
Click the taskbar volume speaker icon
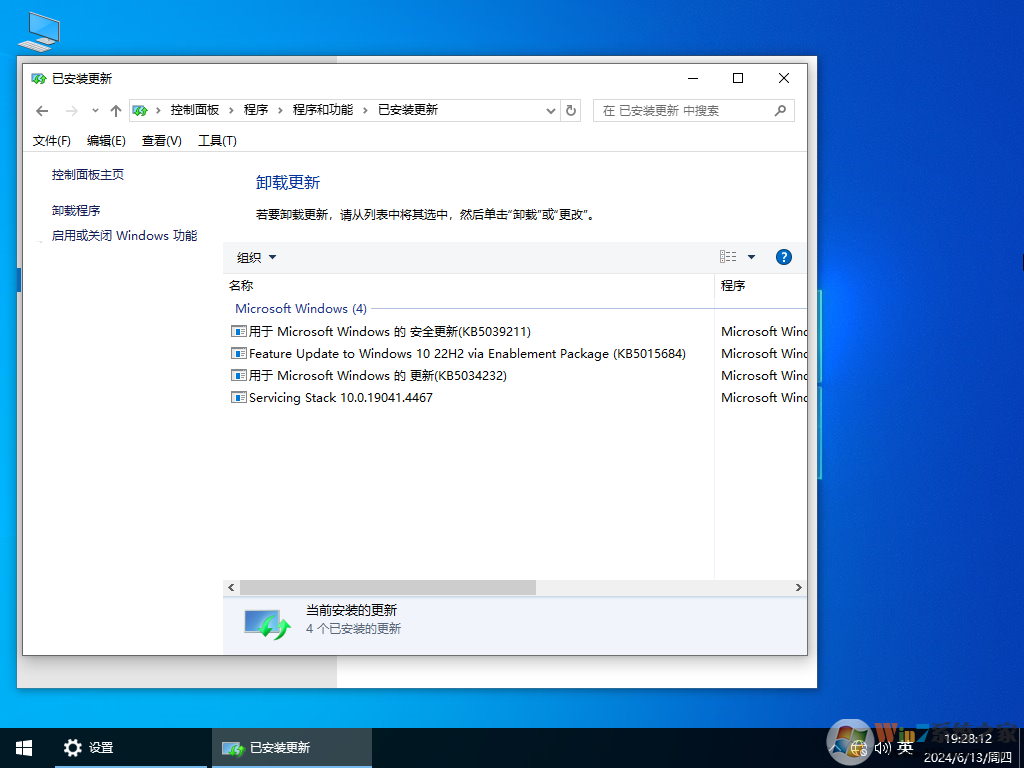click(x=882, y=748)
